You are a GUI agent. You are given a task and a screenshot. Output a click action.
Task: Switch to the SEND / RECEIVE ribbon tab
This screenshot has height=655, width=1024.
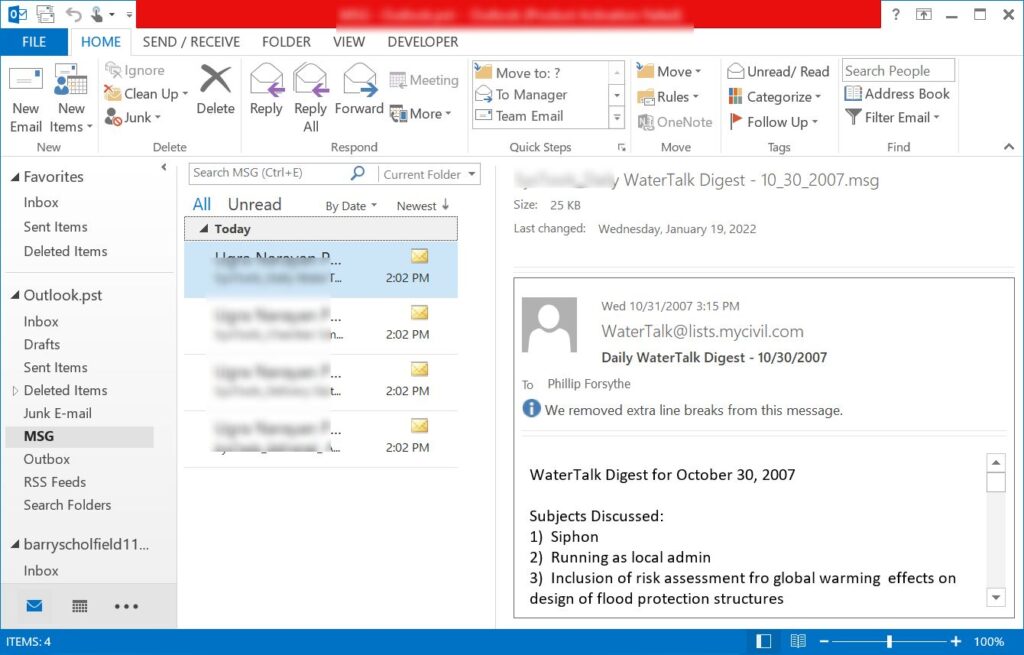191,42
